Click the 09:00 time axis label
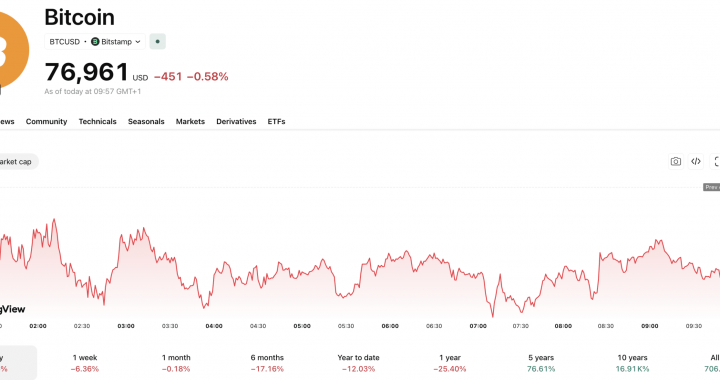 (650, 326)
